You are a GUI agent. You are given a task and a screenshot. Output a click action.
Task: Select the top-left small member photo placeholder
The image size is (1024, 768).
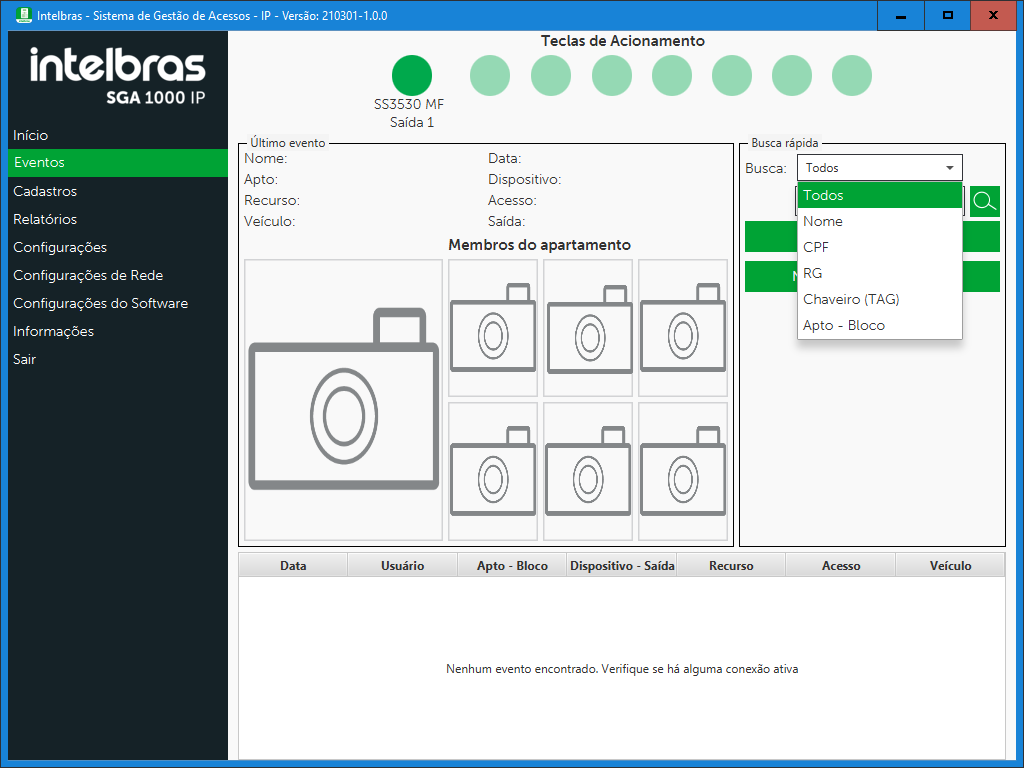(x=492, y=328)
